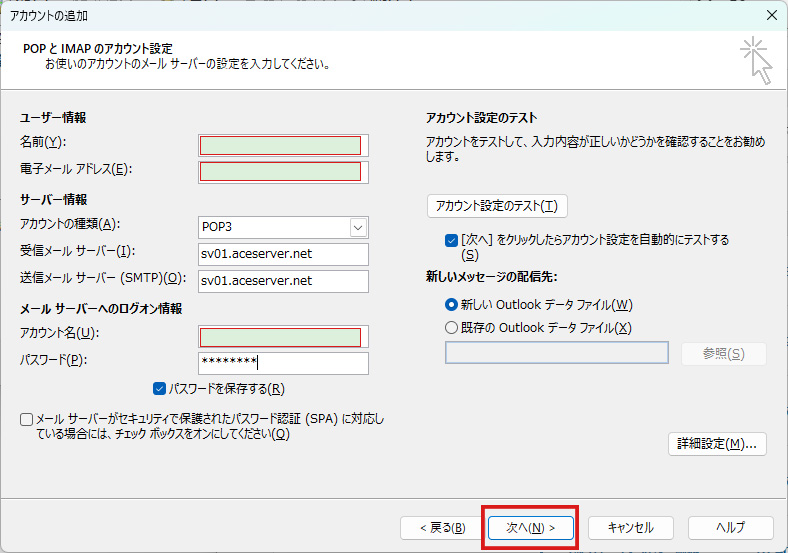The width and height of the screenshot is (788, 553).
Task: Select 新しい Outlook データ ファイル radio option
Action: pos(451,305)
